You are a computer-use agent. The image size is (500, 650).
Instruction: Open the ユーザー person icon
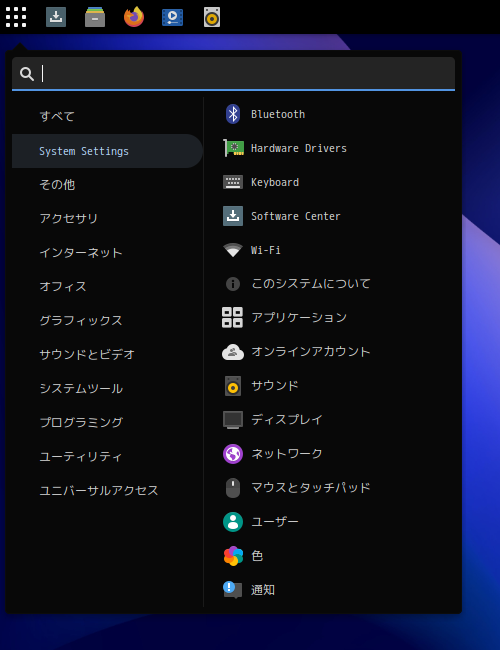click(x=233, y=522)
